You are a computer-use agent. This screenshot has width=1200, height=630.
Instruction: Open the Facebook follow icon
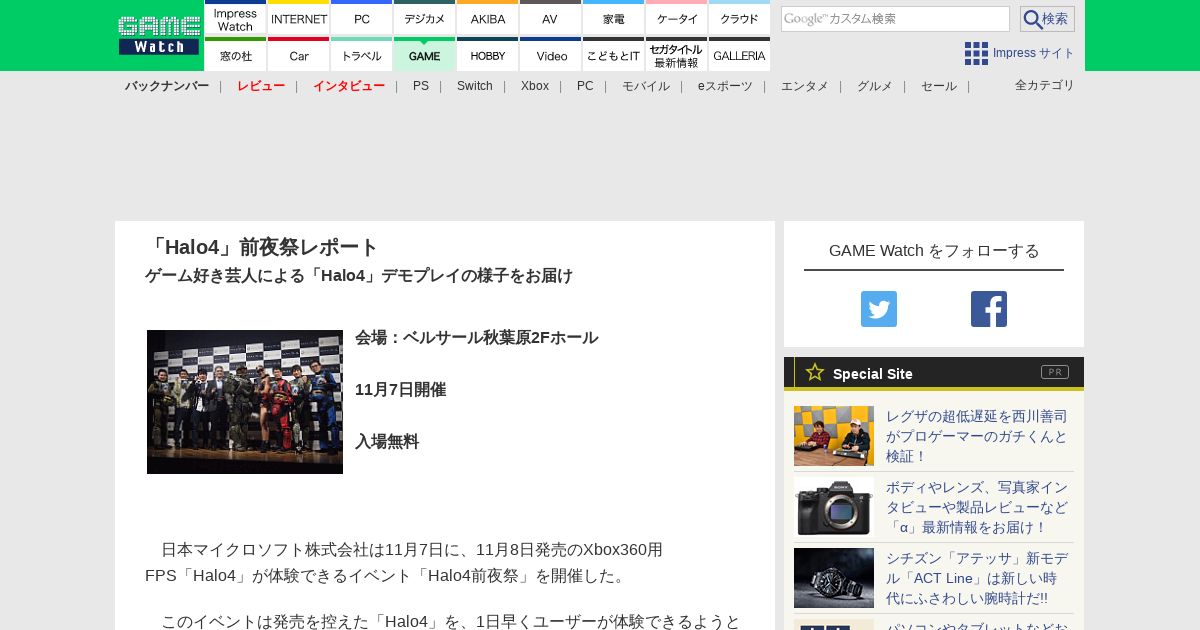[x=989, y=309]
